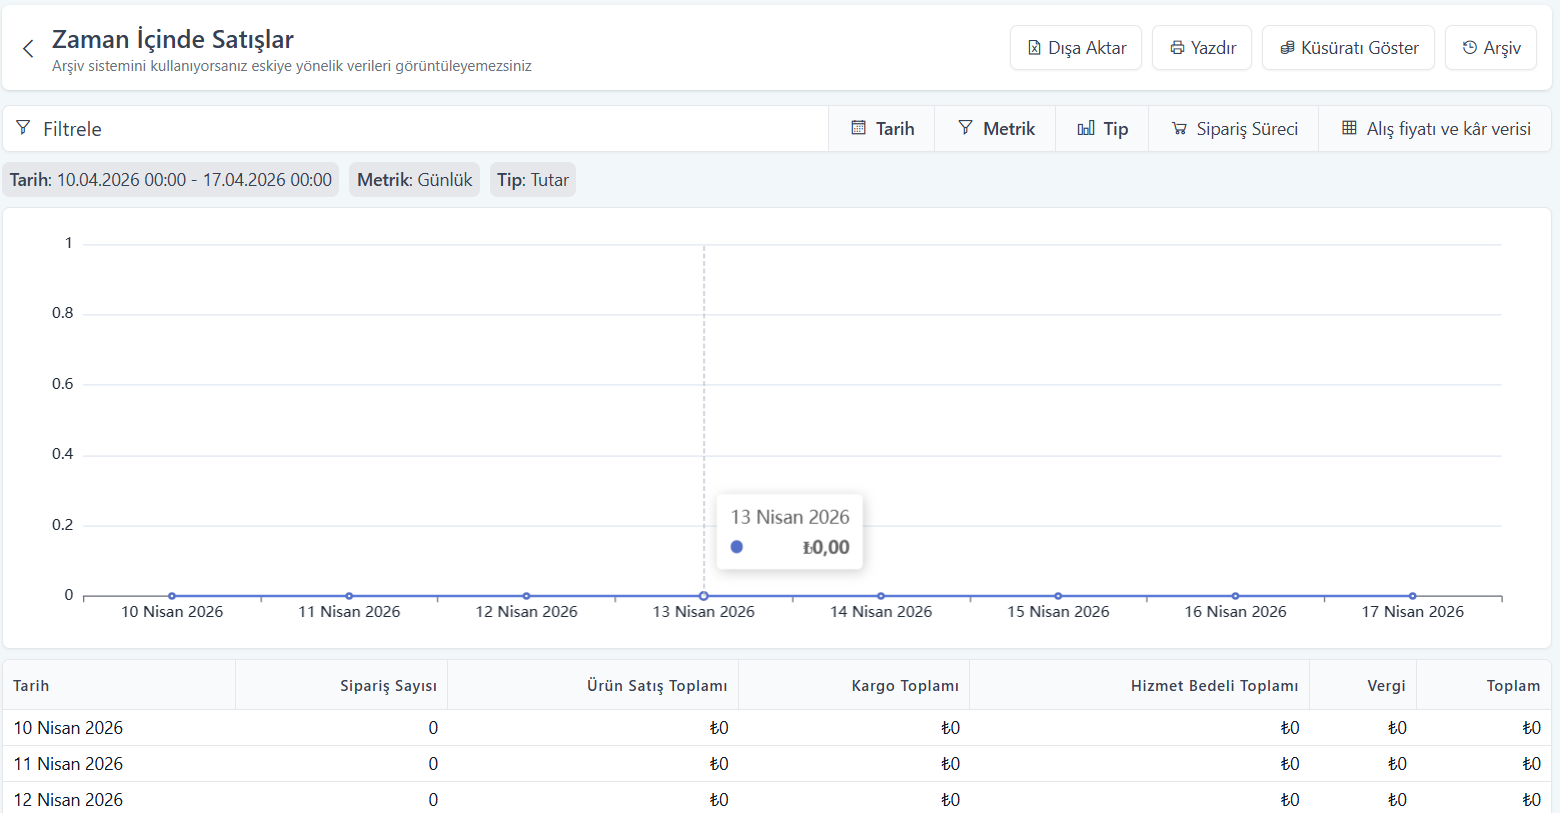Open the Tip filter option
The width and height of the screenshot is (1560, 813).
(1102, 128)
